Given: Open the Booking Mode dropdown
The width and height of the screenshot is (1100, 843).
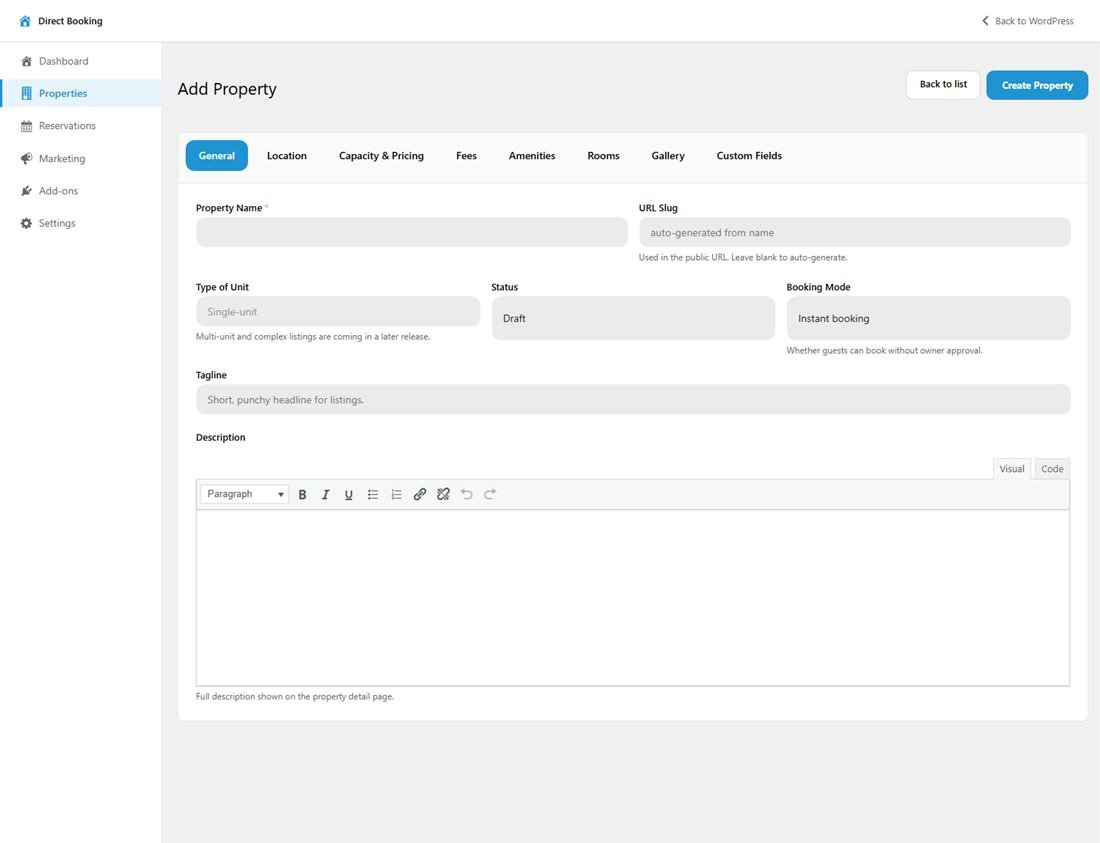Looking at the screenshot, I should (928, 318).
